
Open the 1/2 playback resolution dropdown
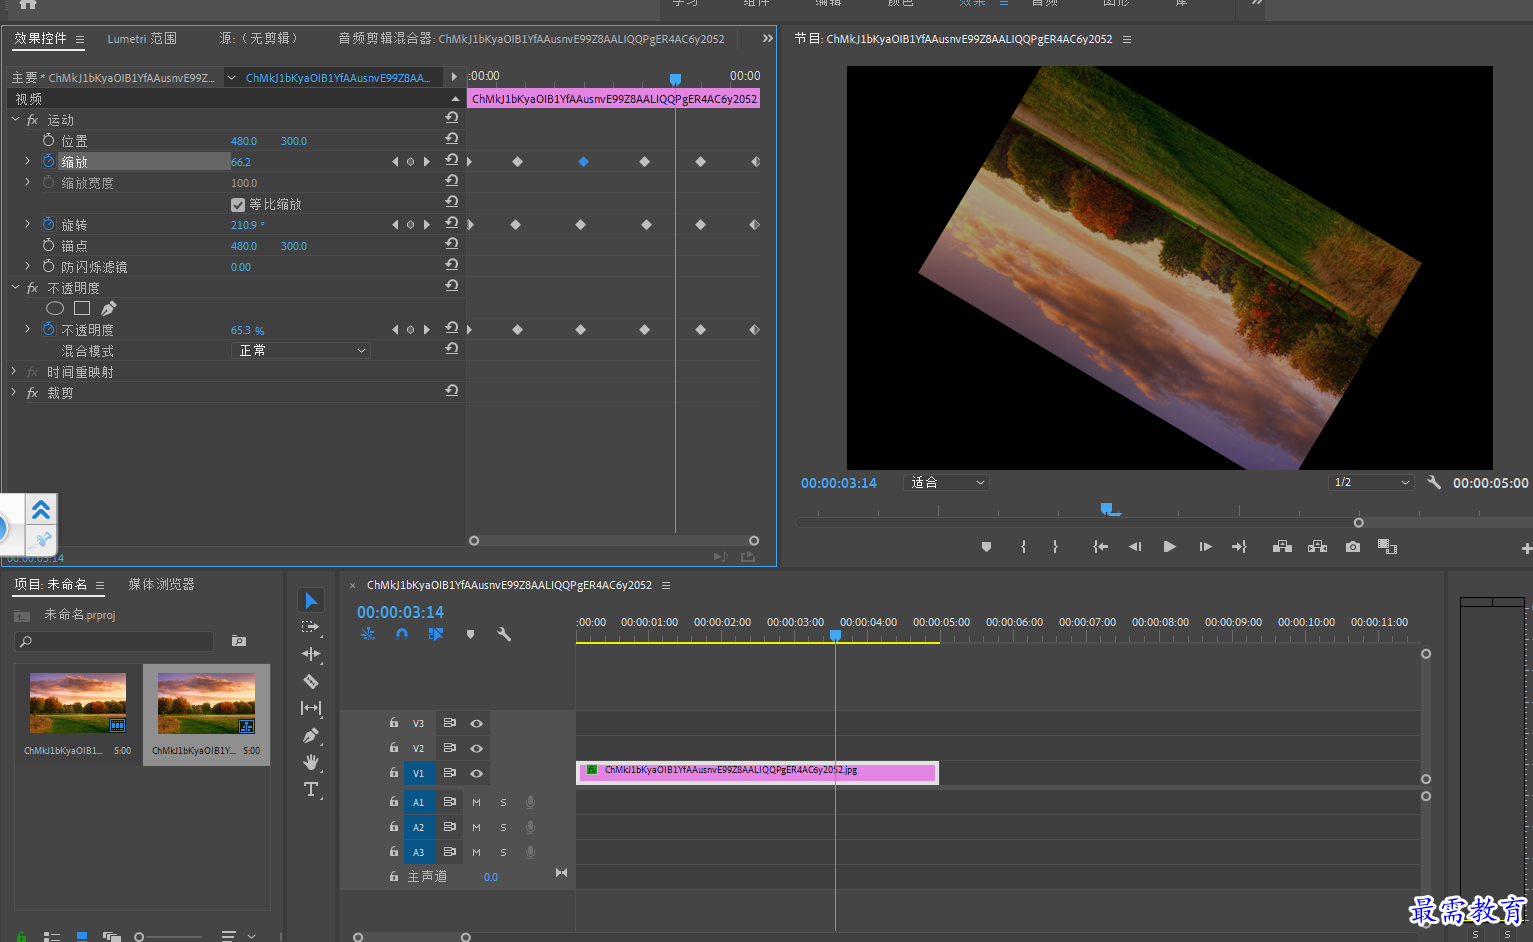pos(1371,482)
